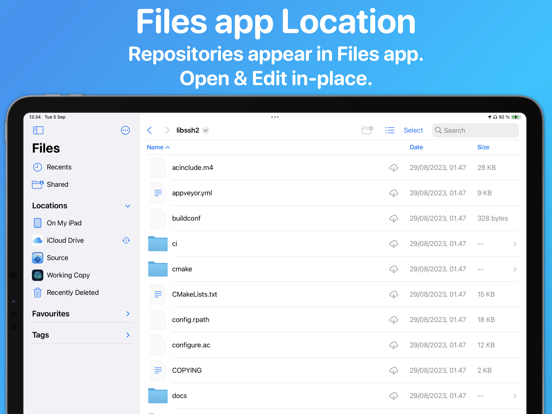Viewport: 552px width, 414px height.
Task: Download configure.ac via cloud icon
Action: point(394,345)
